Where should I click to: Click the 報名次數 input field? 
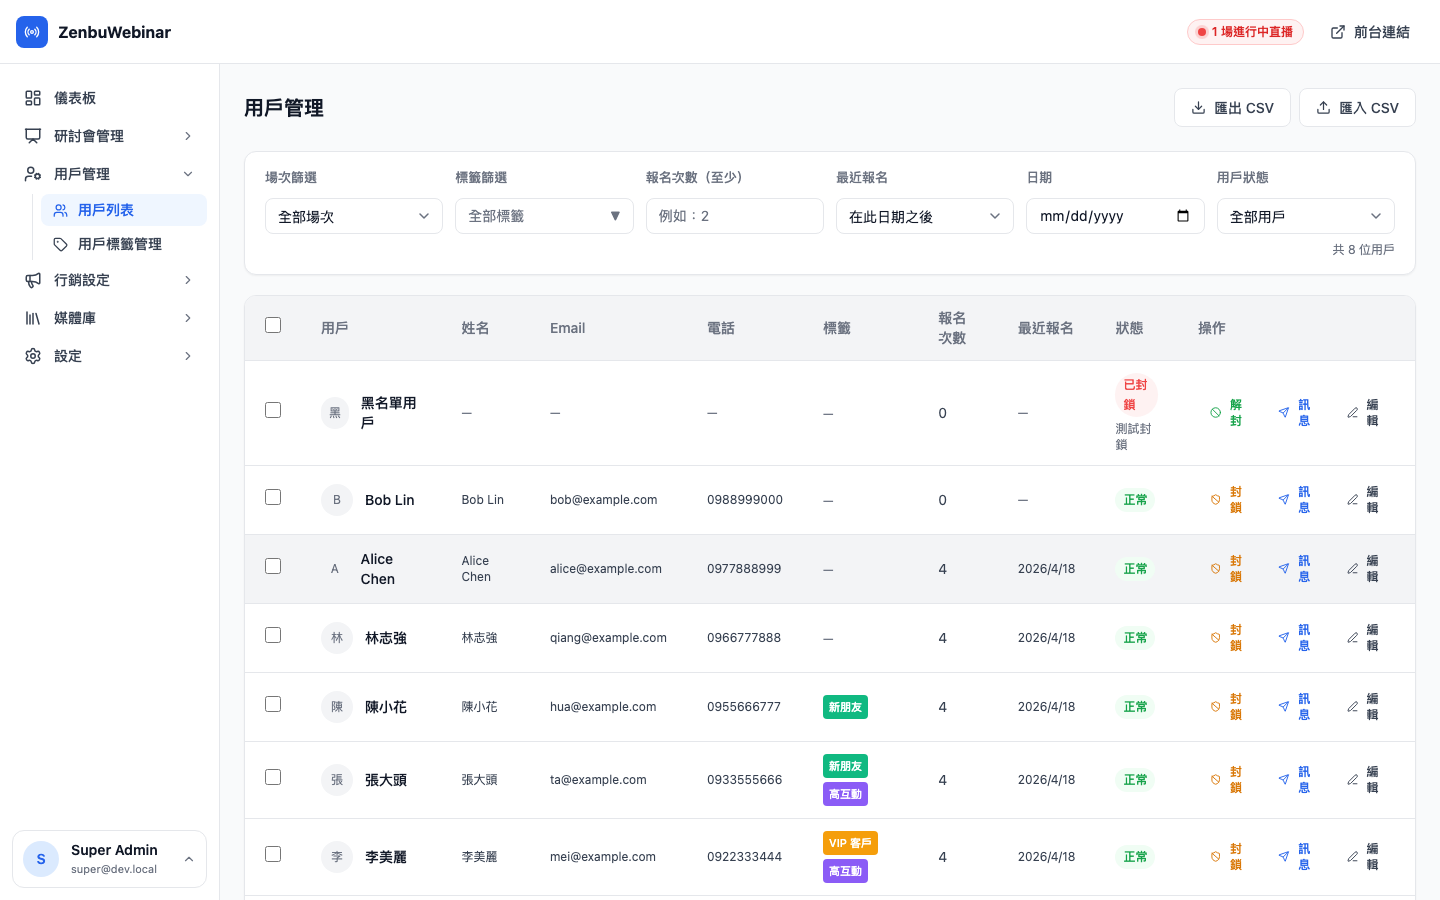(735, 215)
